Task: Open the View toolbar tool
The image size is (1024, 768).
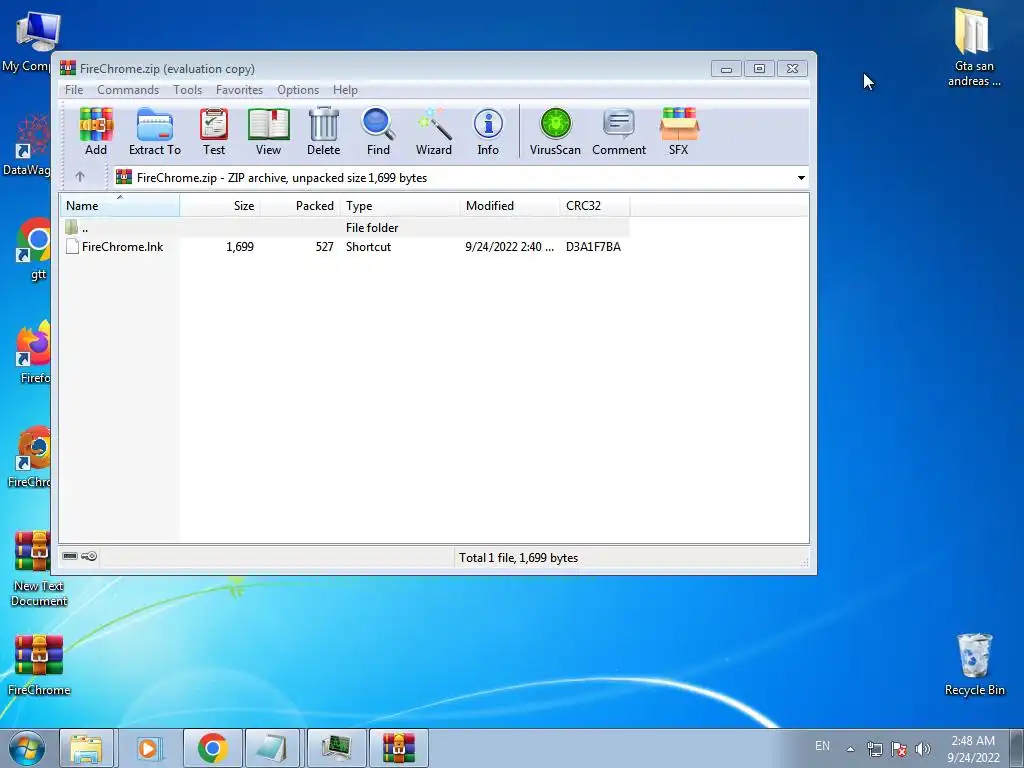Action: coord(268,131)
